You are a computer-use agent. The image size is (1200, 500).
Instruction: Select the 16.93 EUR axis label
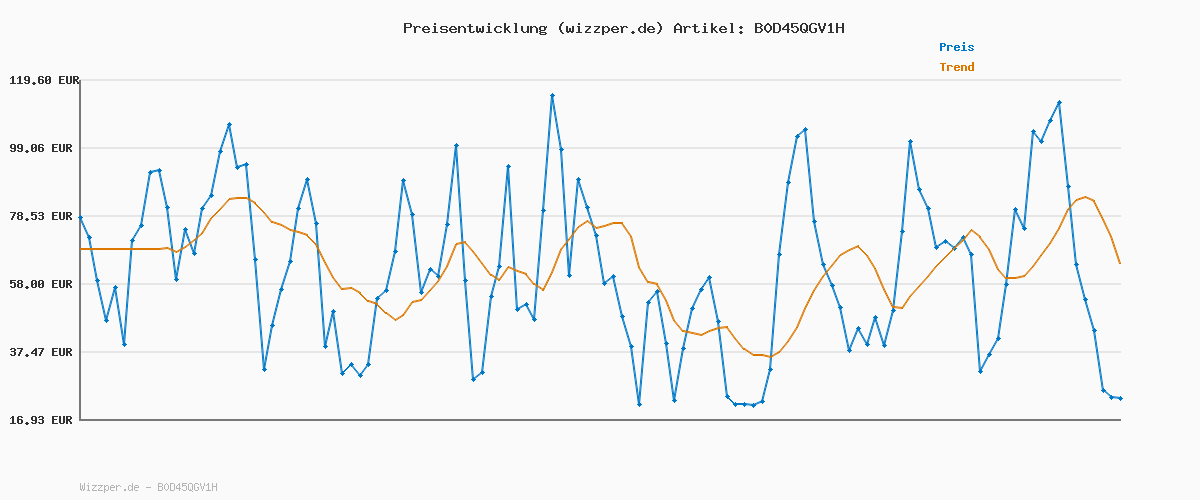[42, 420]
